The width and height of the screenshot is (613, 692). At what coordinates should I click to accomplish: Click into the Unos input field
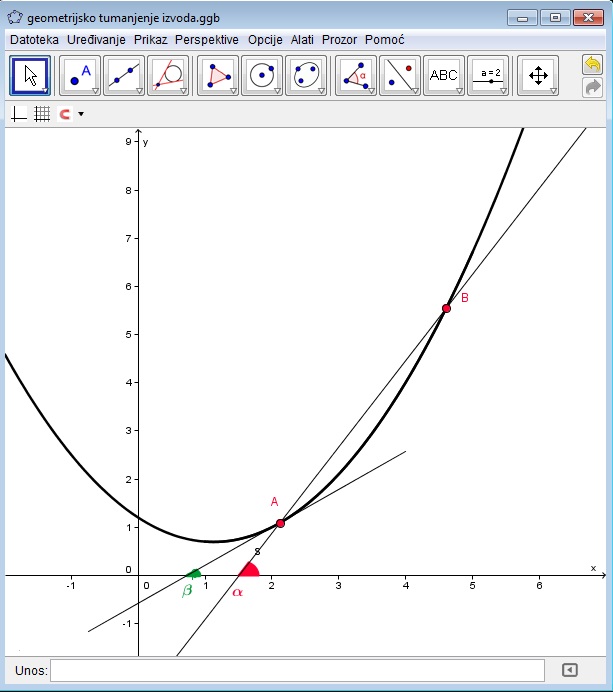(x=297, y=670)
